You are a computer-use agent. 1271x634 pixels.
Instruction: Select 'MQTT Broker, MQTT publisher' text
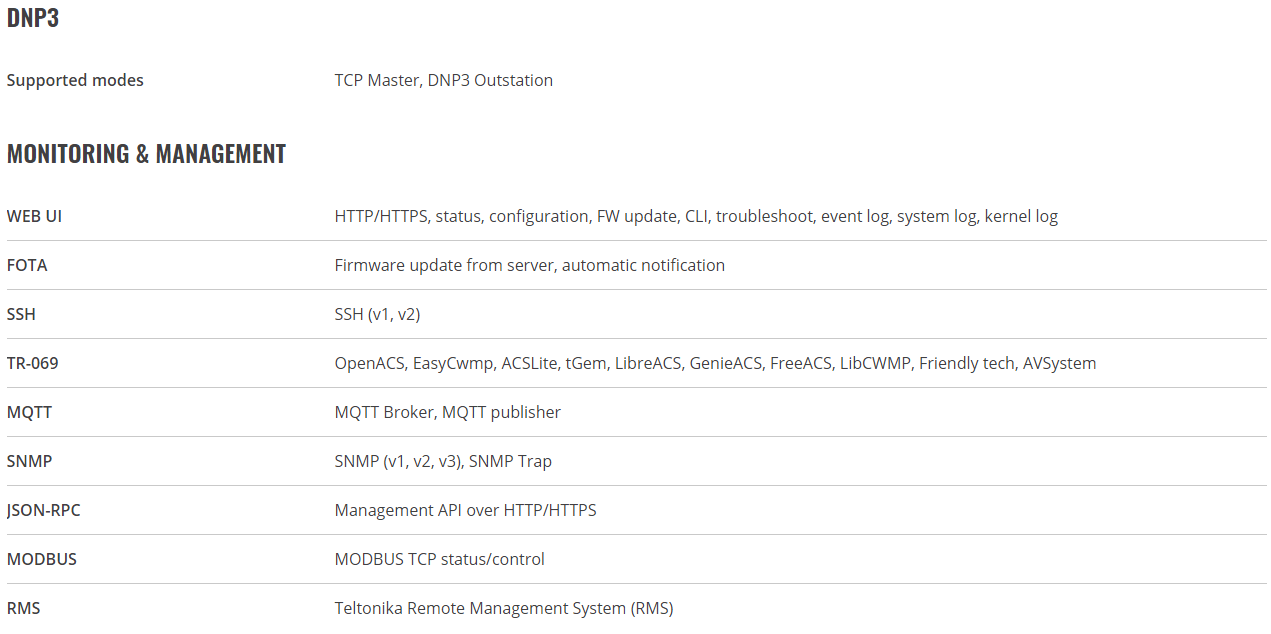448,412
